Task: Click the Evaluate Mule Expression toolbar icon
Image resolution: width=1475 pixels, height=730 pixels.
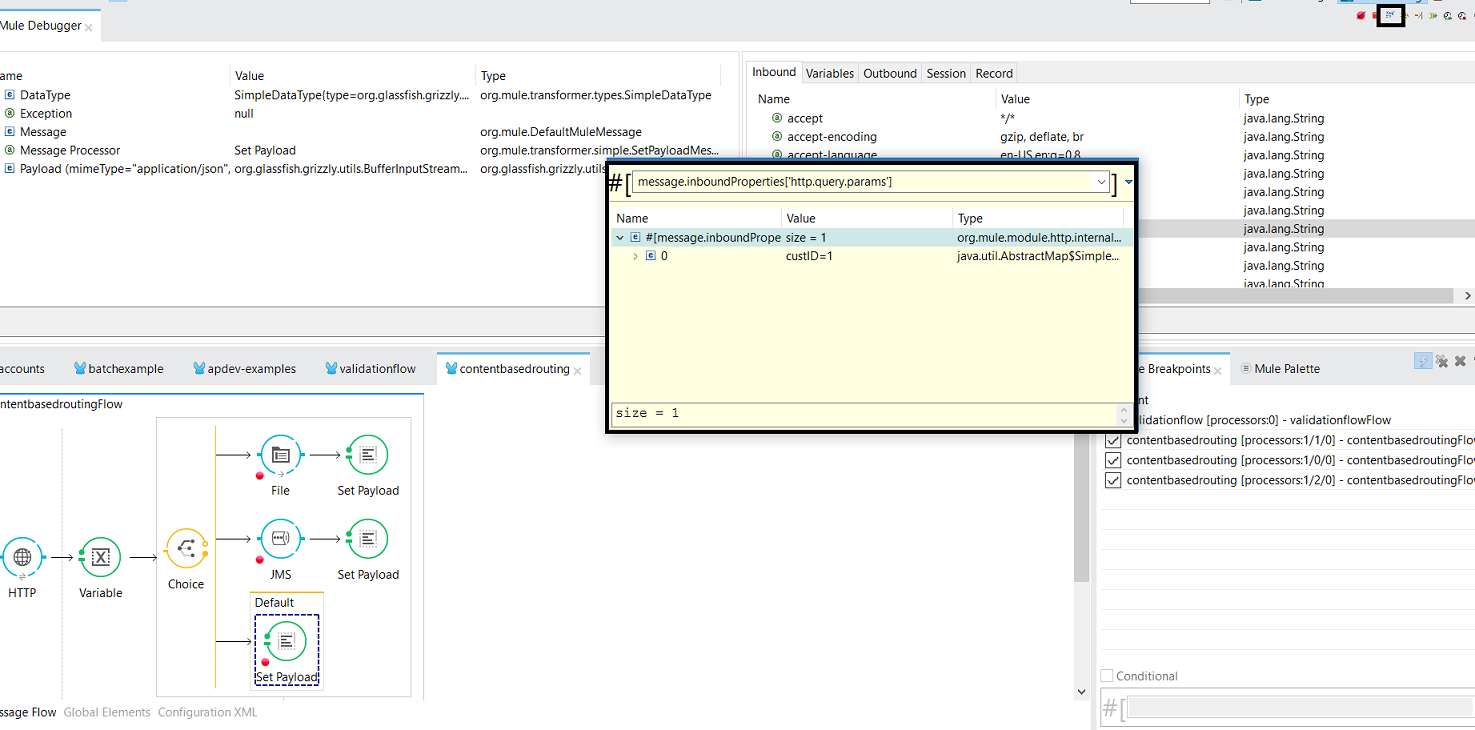Action: tap(1390, 15)
